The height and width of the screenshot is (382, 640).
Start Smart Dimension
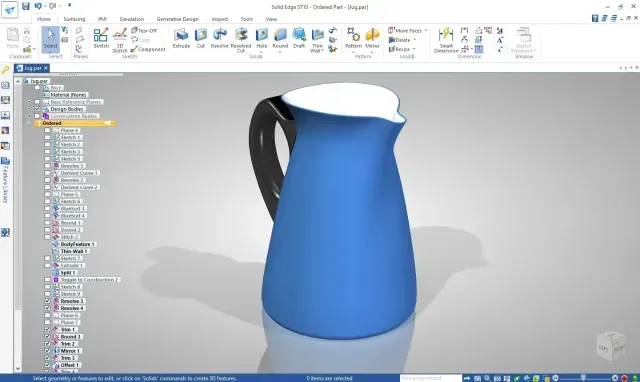click(446, 40)
